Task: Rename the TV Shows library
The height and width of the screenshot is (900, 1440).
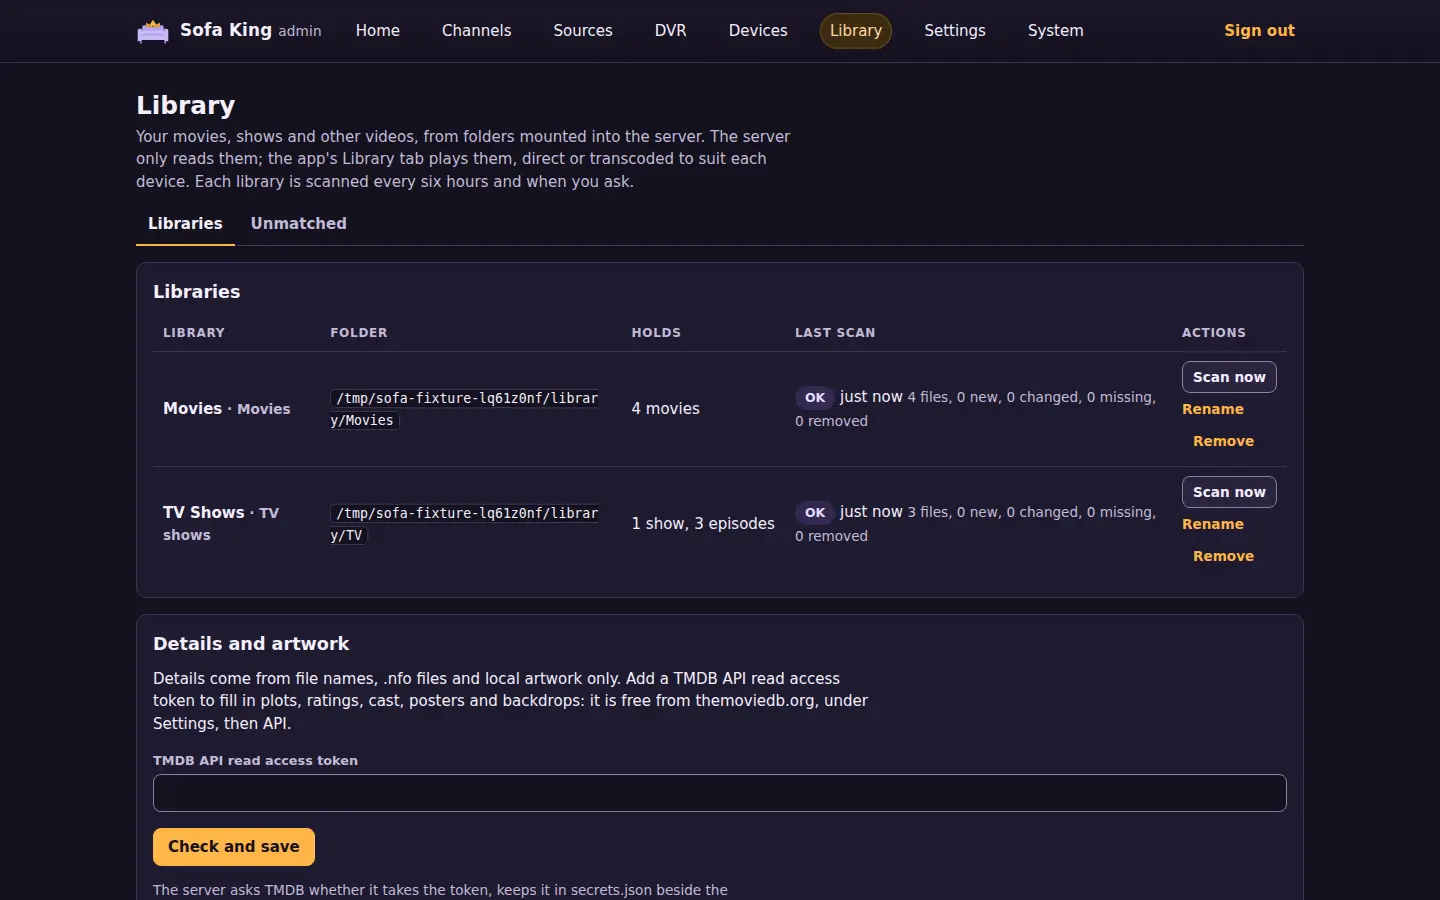Action: [1213, 524]
